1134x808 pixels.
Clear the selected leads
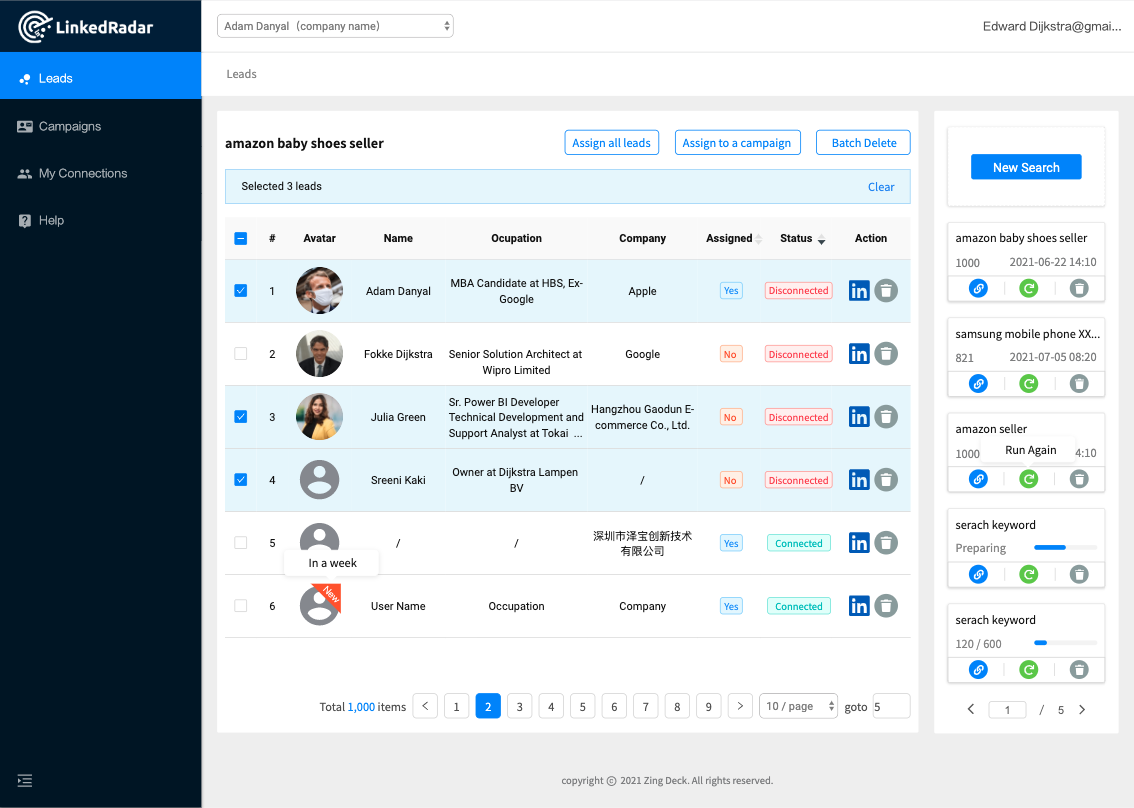click(x=881, y=187)
